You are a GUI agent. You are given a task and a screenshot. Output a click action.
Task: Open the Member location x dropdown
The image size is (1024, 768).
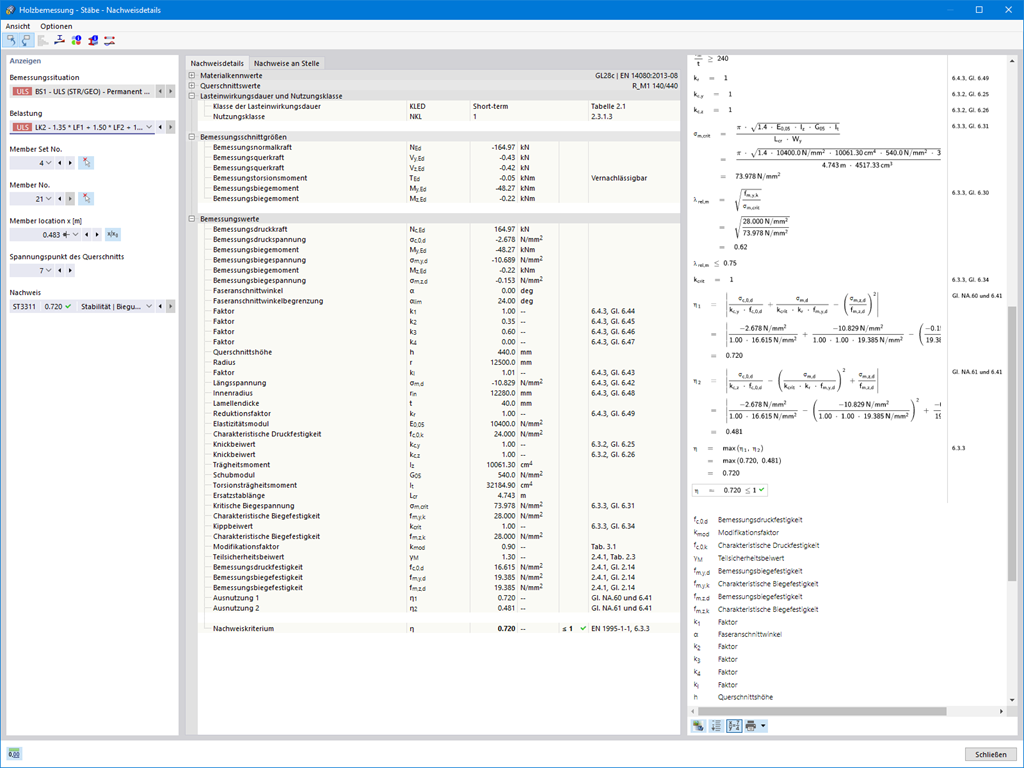pos(76,234)
